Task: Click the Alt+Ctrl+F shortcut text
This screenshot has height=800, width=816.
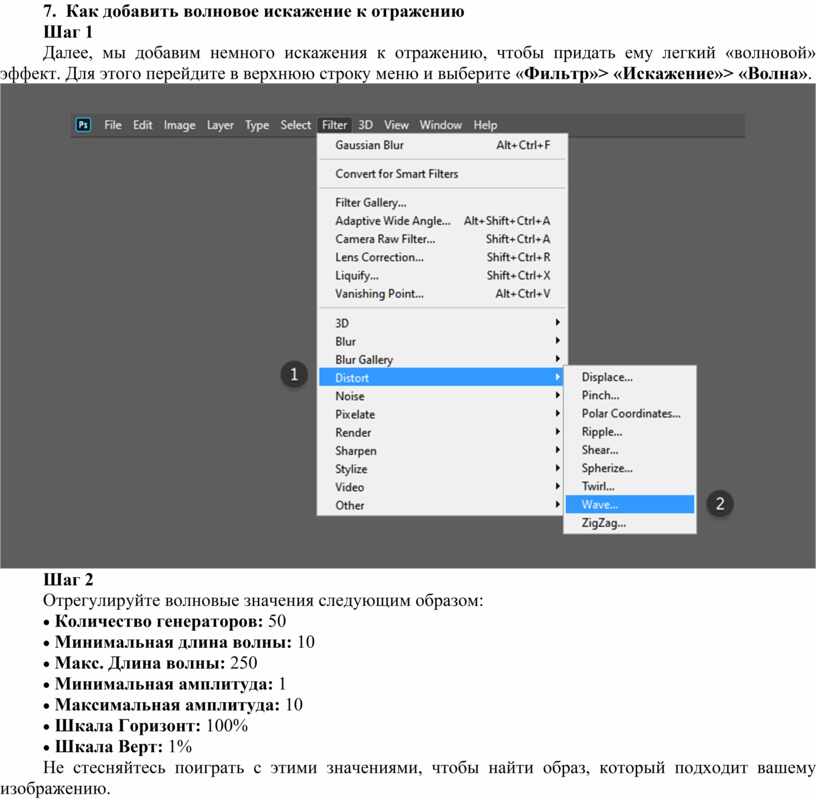Action: click(523, 145)
